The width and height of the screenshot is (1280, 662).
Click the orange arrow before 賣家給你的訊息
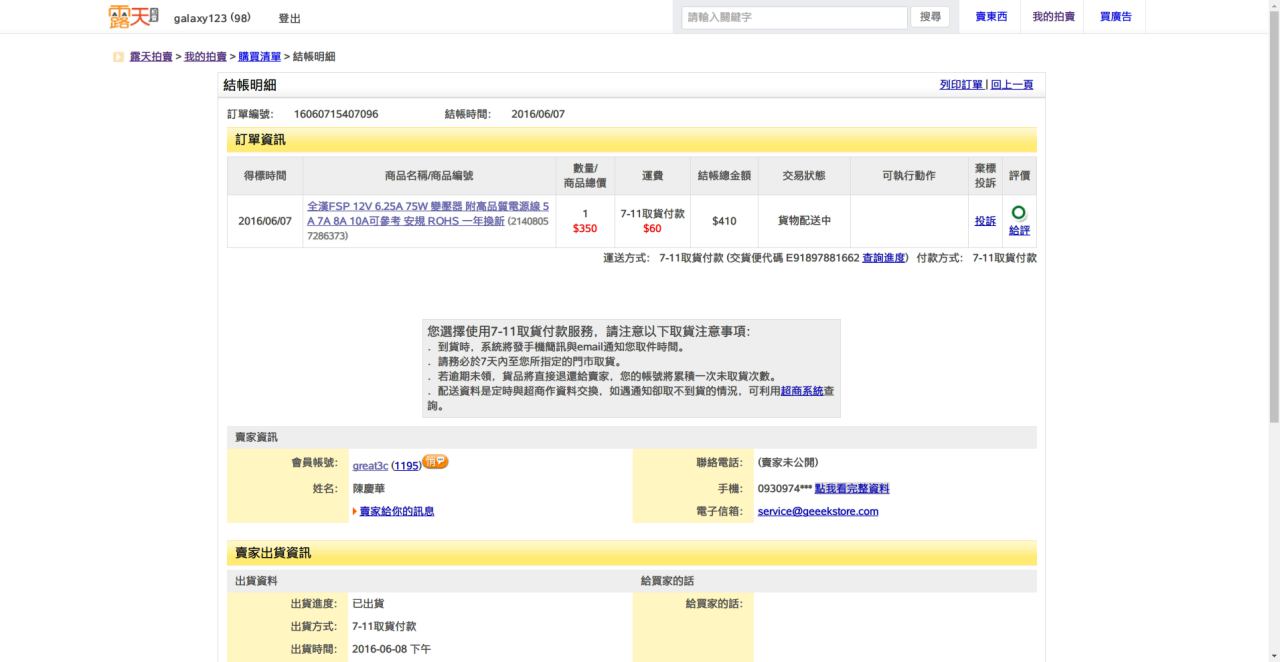355,512
